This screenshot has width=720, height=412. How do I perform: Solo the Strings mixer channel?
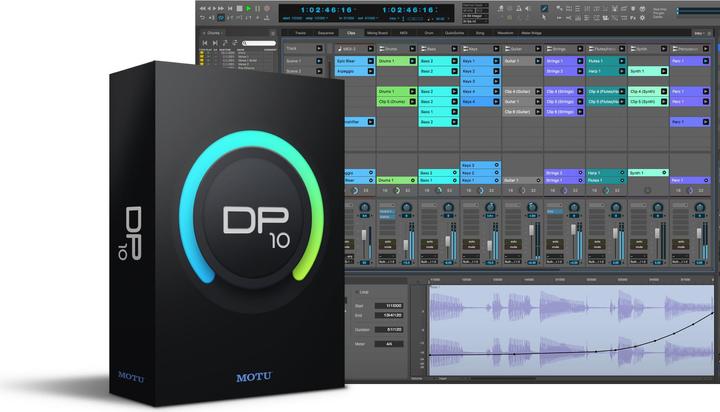(x=555, y=242)
